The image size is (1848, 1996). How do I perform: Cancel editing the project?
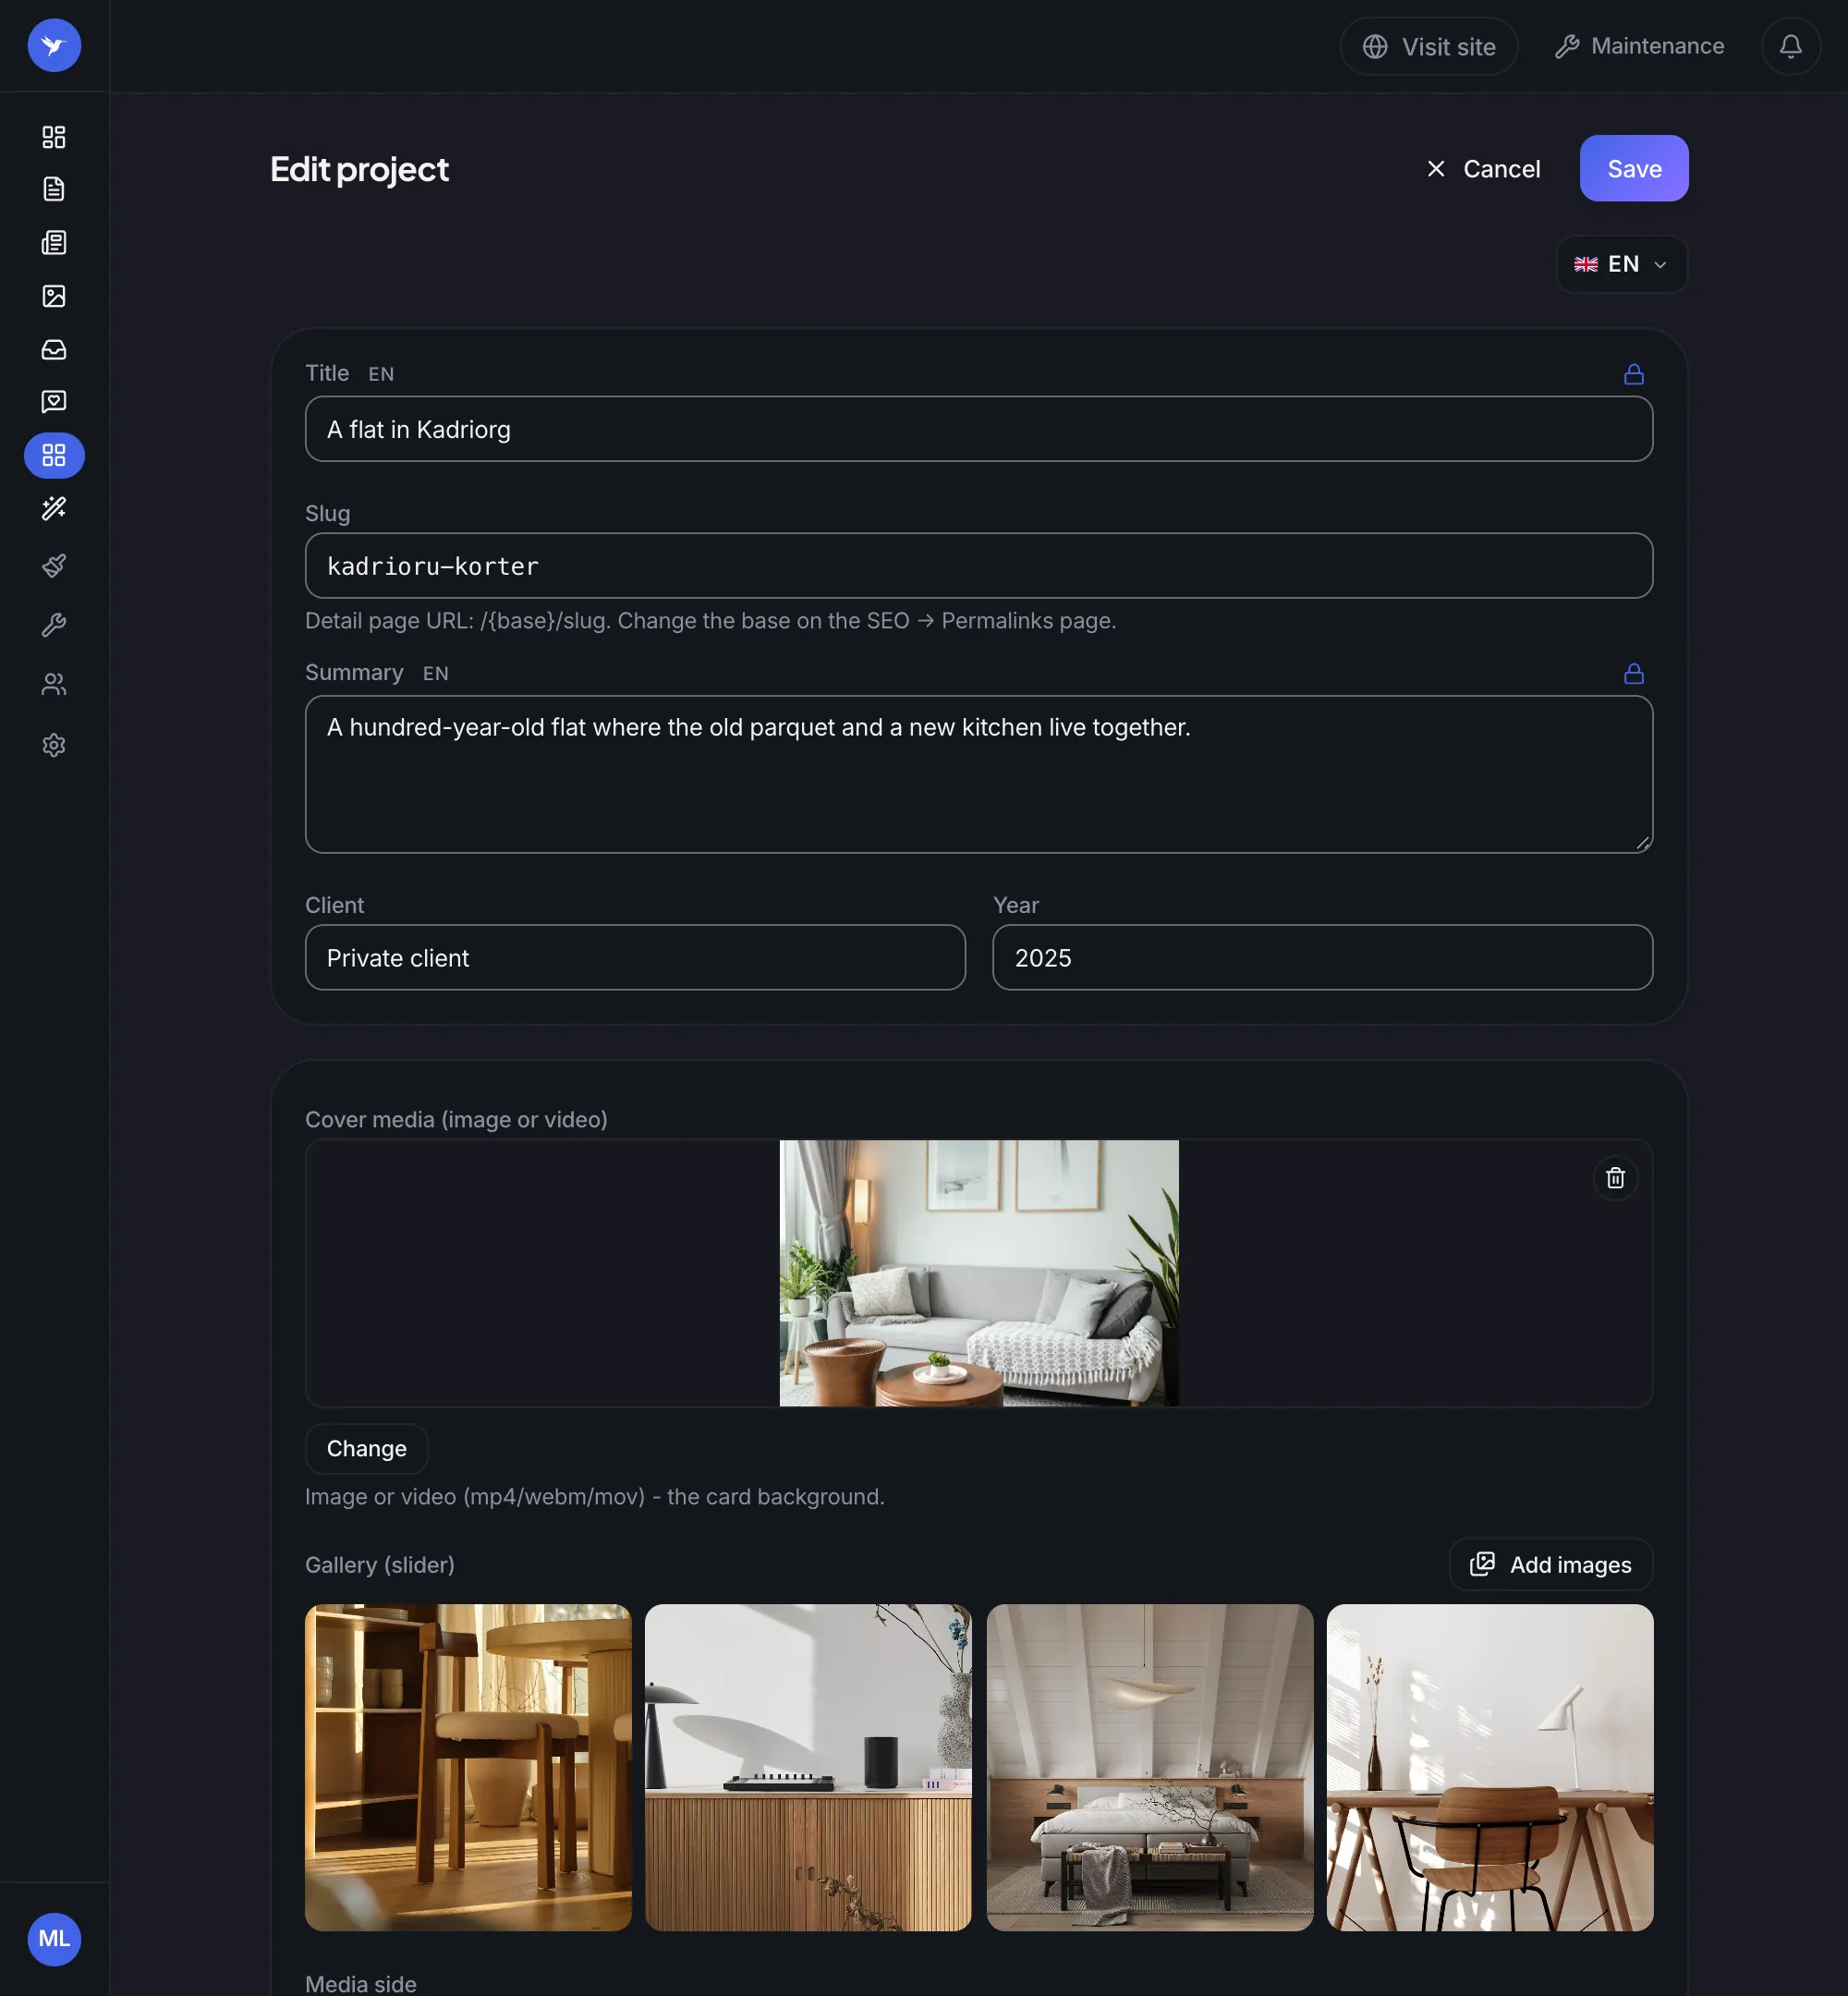coord(1482,169)
